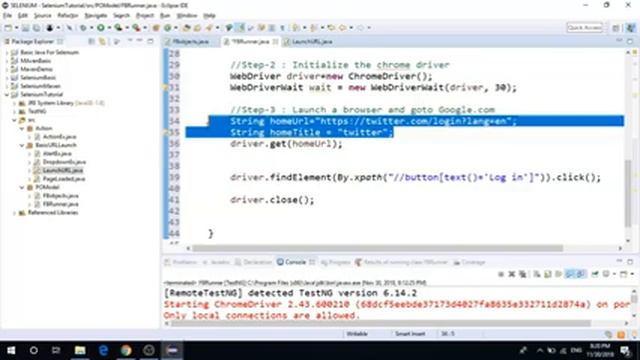The image size is (640, 360).
Task: Open the Refactor menu
Action: (x=68, y=16)
